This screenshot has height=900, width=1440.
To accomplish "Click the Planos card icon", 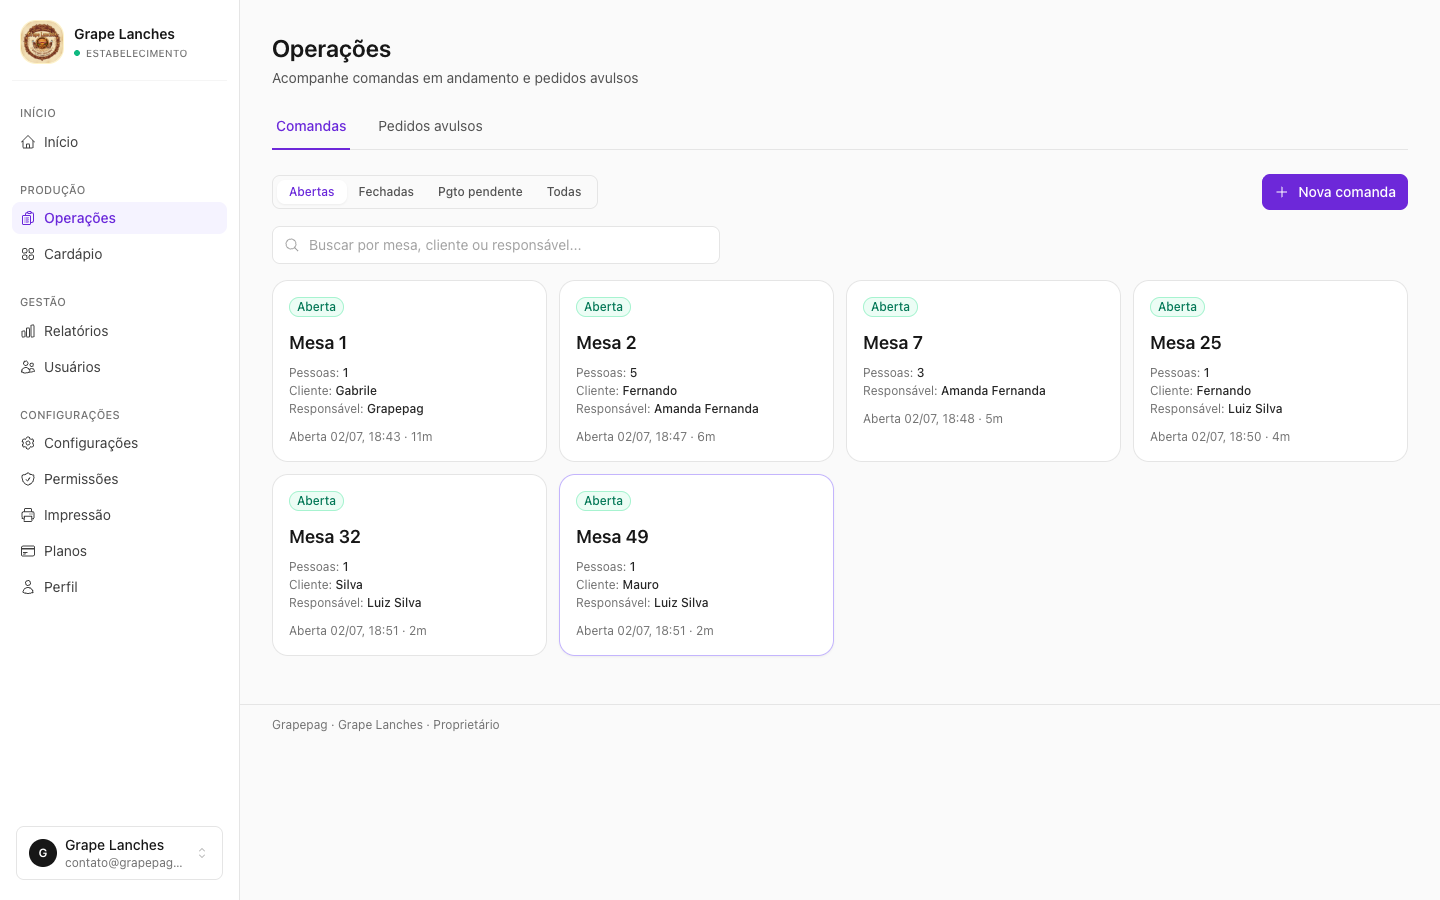I will tap(28, 551).
